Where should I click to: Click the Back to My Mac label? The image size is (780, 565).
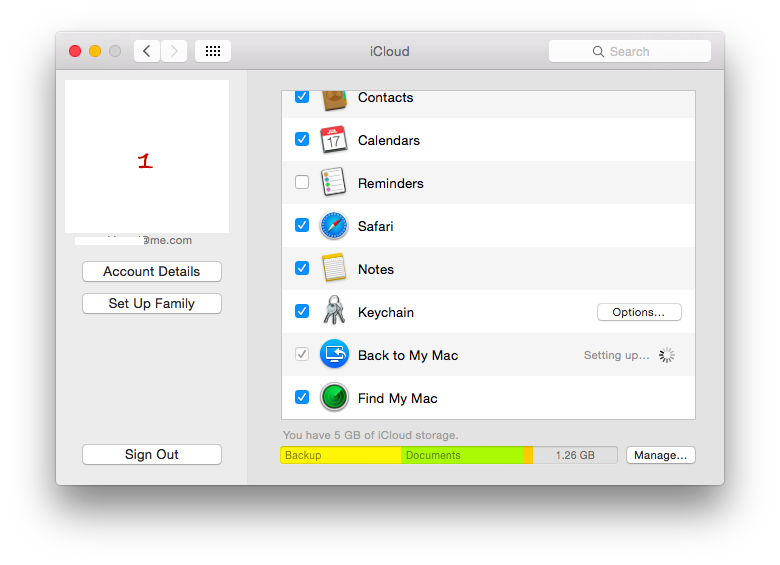[408, 356]
